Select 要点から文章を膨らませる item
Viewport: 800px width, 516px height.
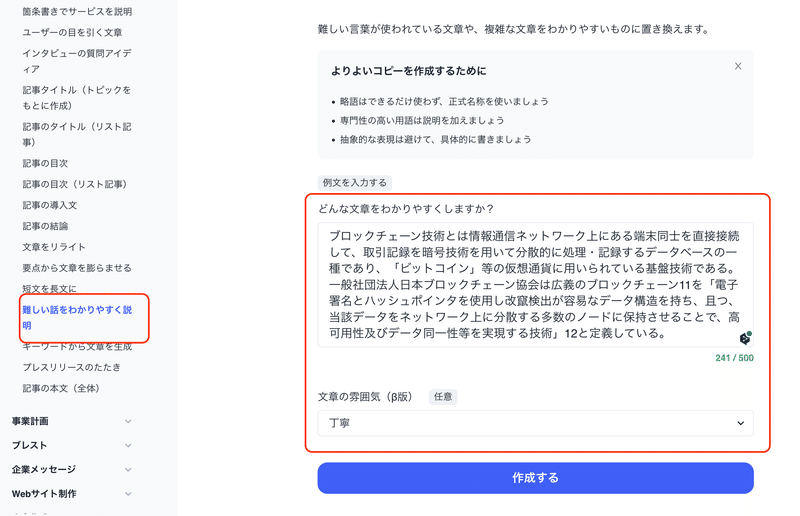coord(77,268)
